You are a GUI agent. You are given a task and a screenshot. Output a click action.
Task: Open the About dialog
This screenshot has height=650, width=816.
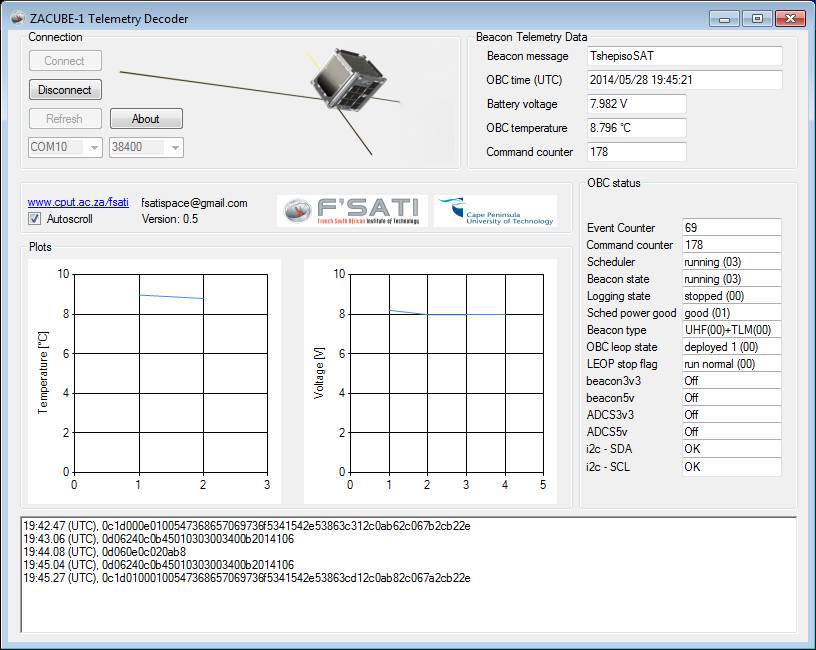pyautogui.click(x=146, y=119)
